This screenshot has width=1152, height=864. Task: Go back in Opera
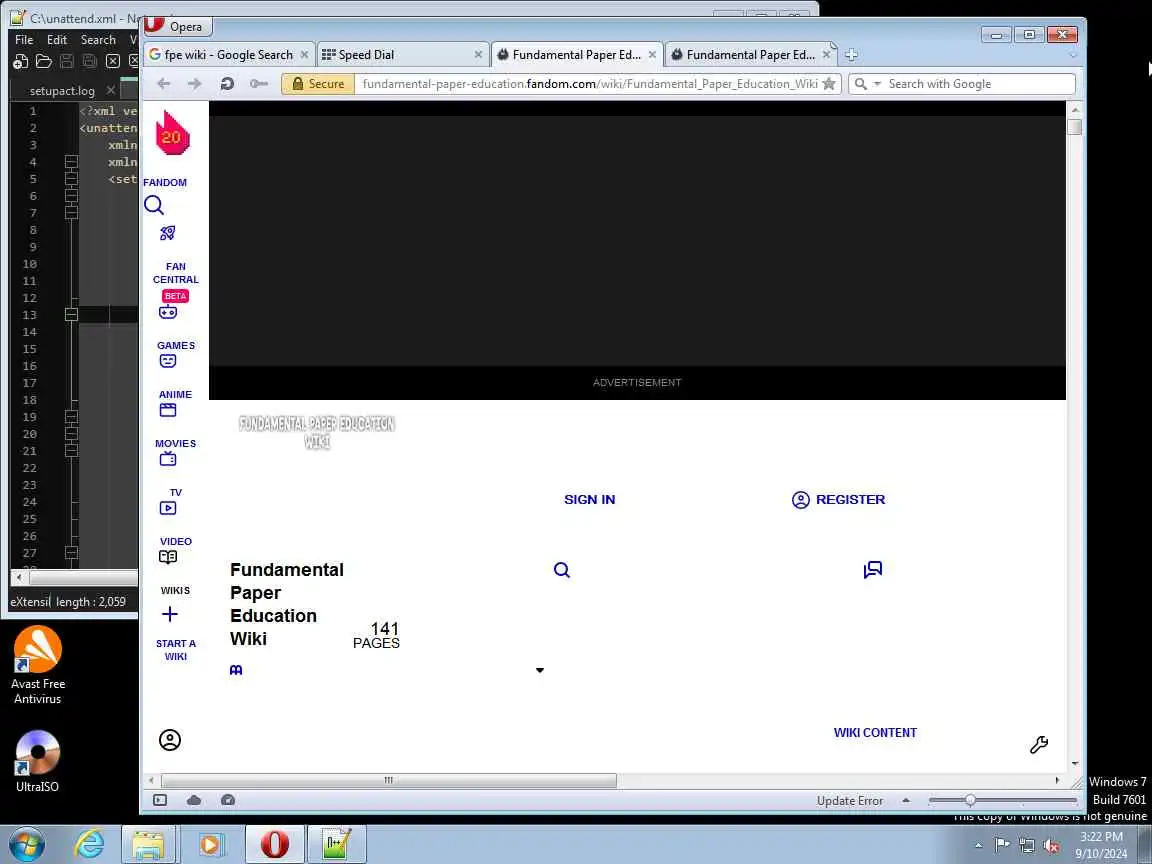click(x=164, y=84)
